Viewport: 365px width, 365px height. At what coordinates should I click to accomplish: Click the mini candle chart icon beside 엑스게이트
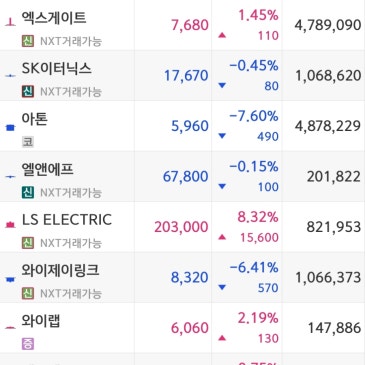10,22
